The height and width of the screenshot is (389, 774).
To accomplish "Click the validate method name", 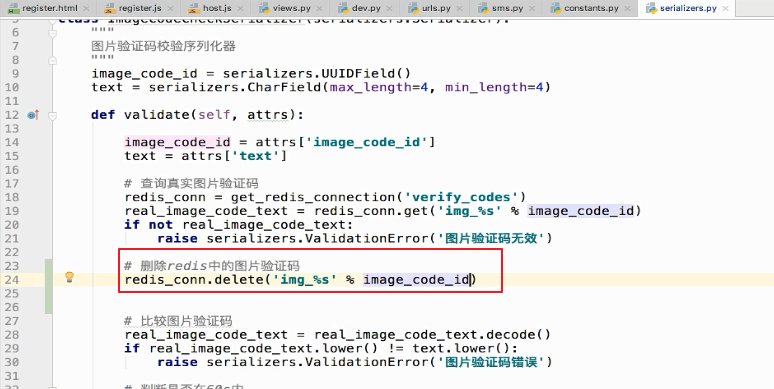I will click(x=156, y=115).
